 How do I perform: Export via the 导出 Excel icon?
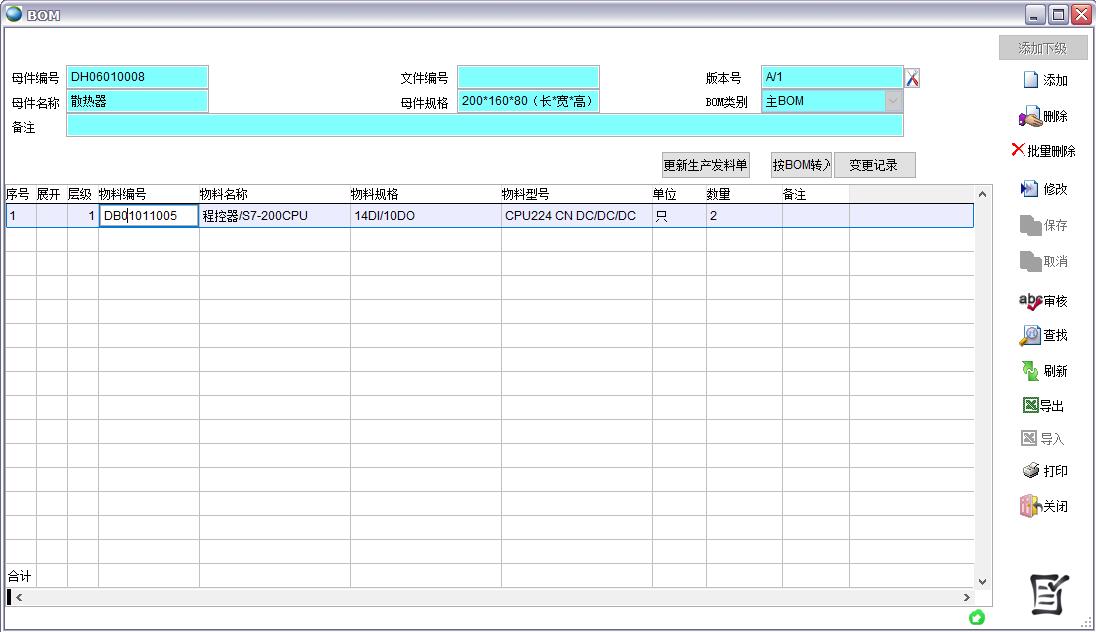(x=1044, y=406)
